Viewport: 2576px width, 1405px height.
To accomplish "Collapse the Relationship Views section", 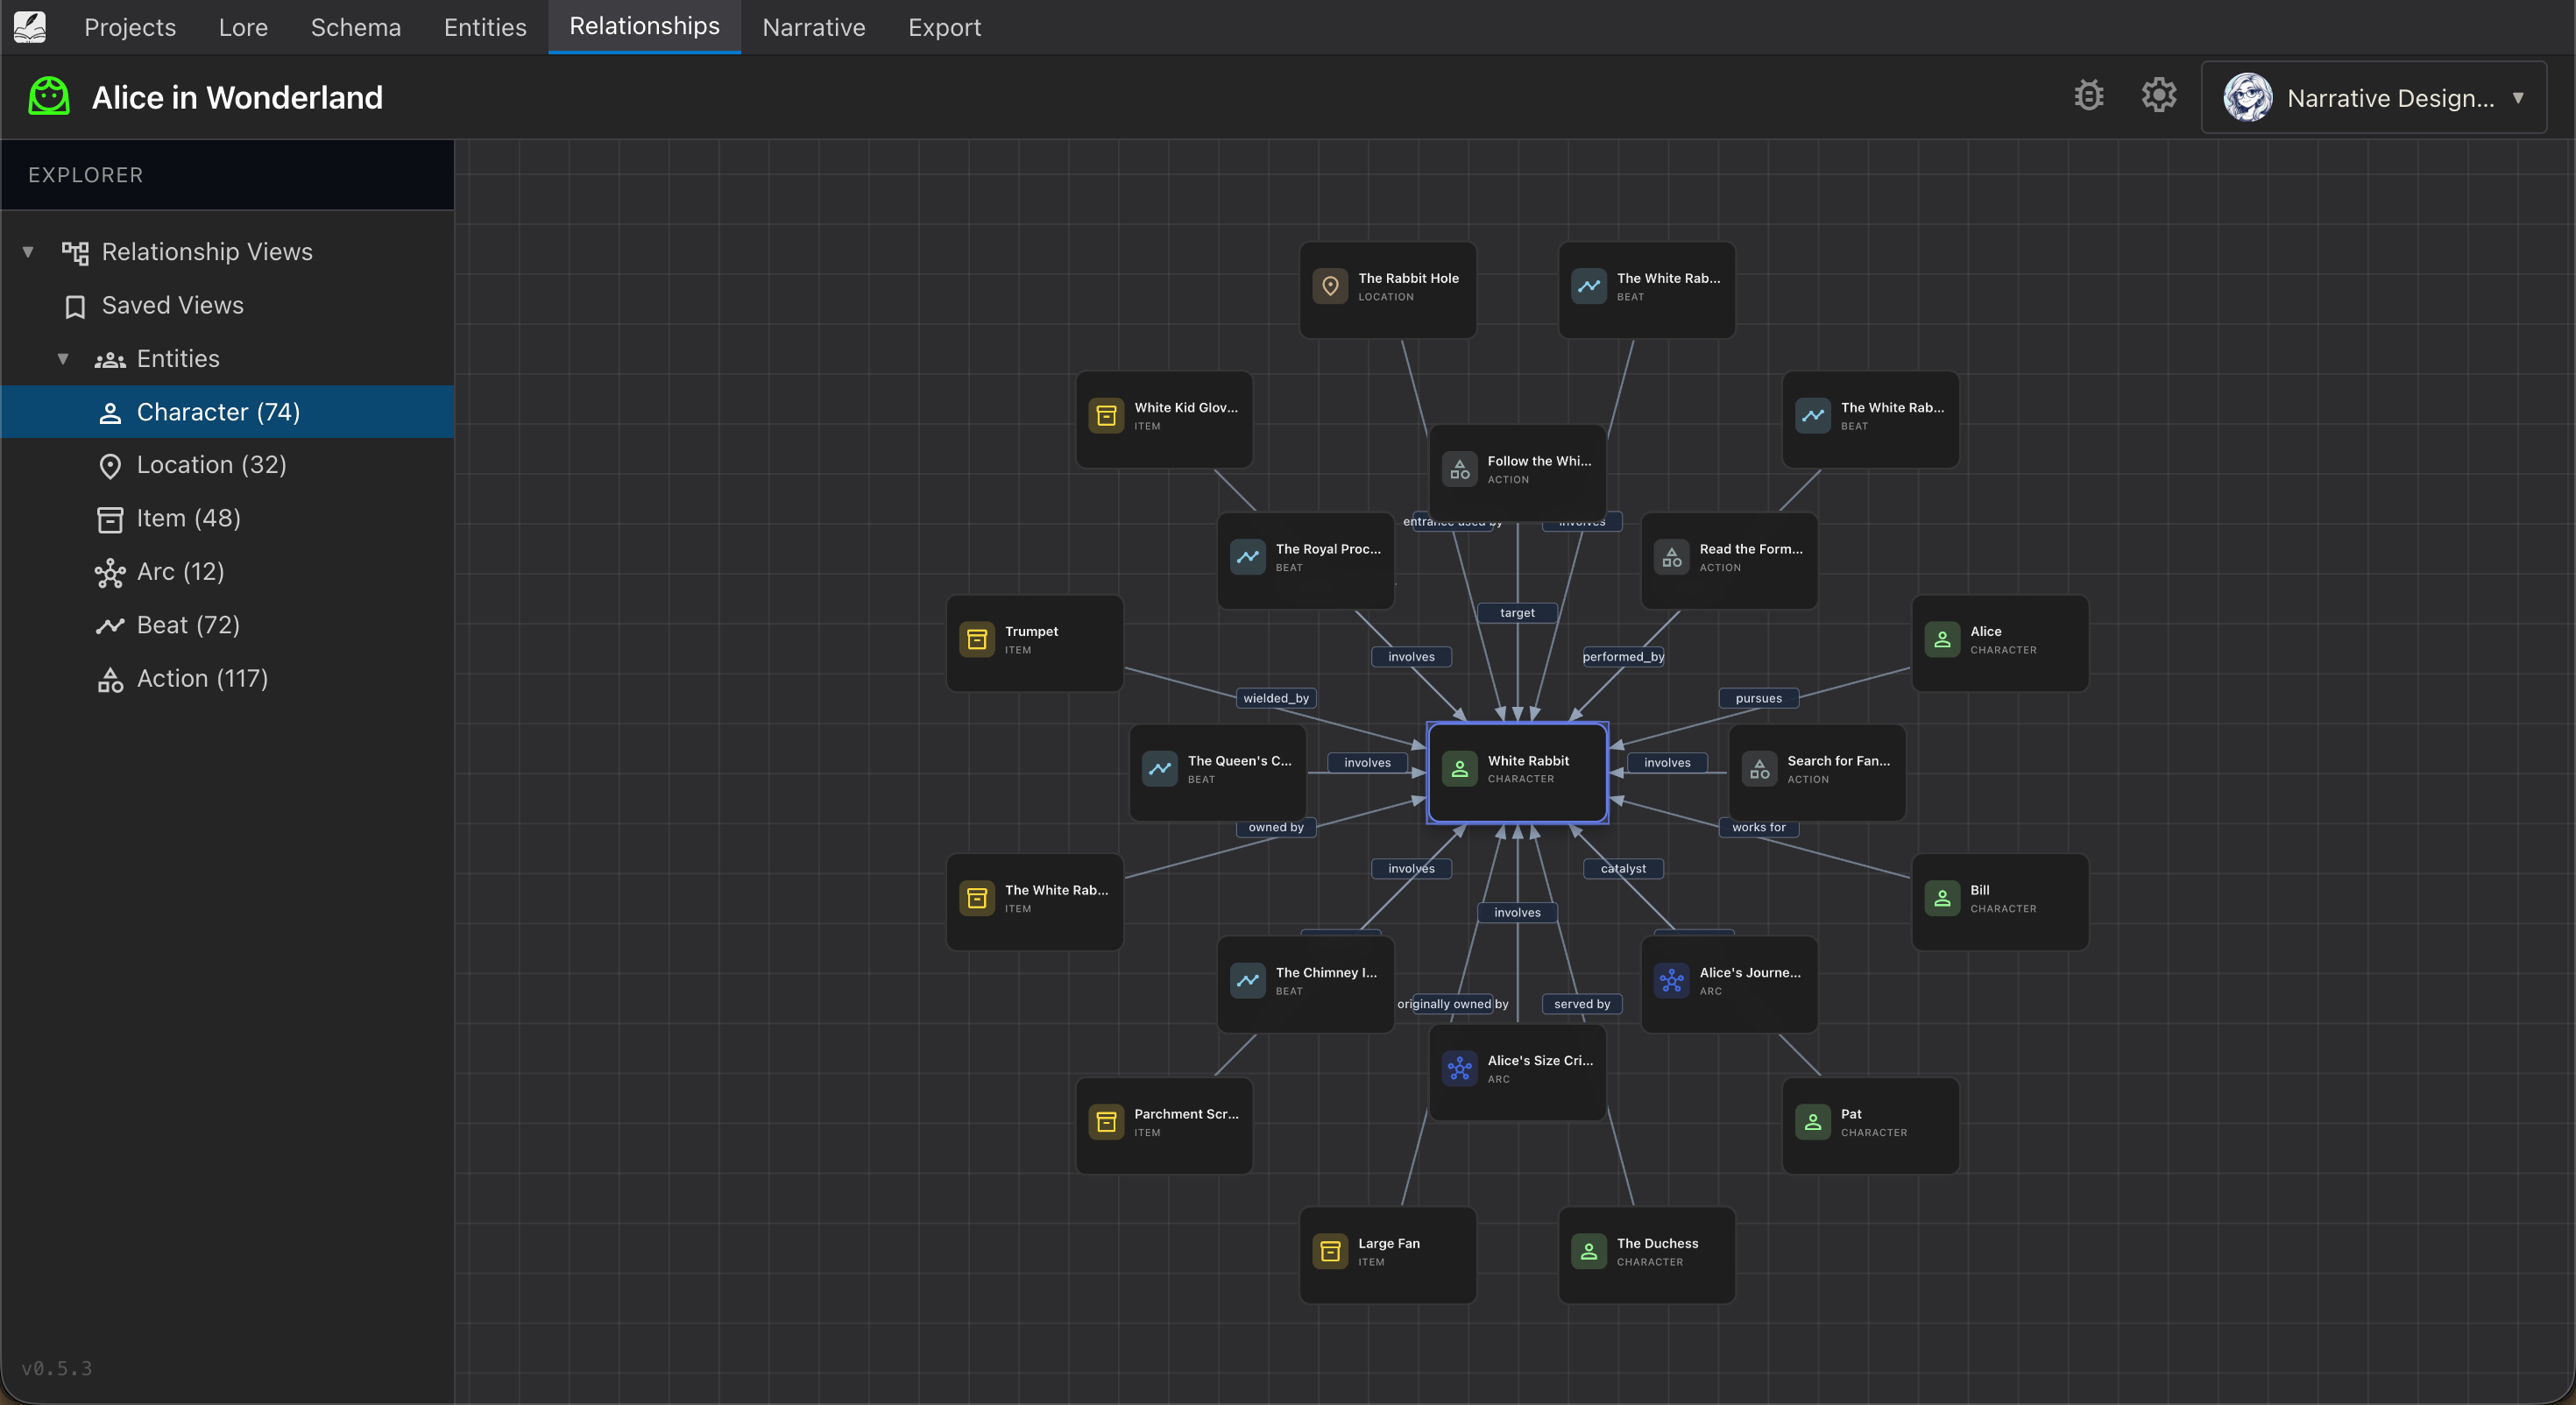I will pos(27,251).
